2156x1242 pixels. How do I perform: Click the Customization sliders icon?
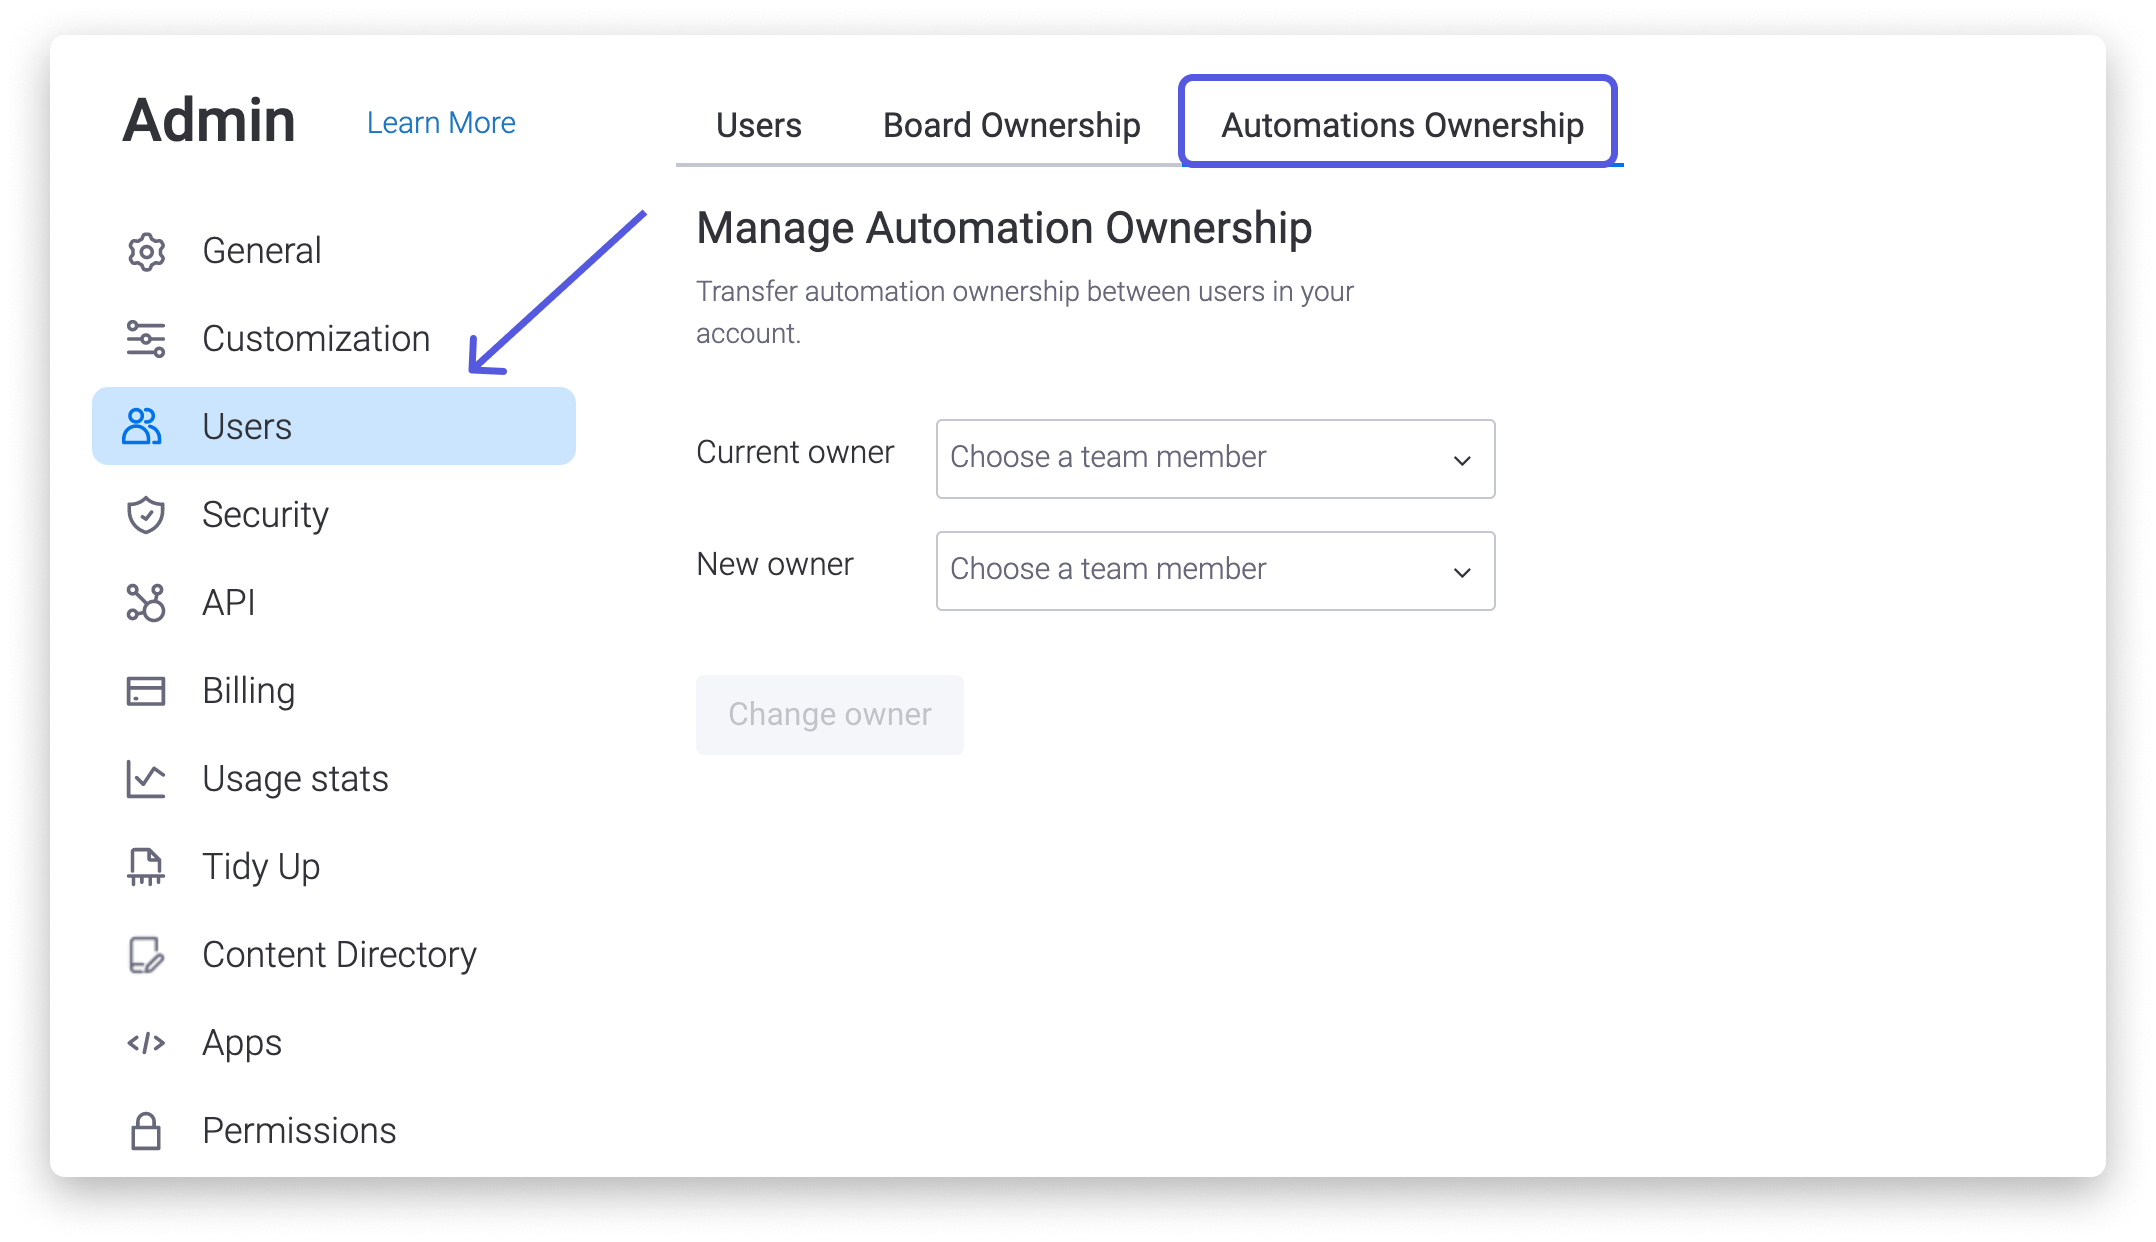[x=146, y=339]
